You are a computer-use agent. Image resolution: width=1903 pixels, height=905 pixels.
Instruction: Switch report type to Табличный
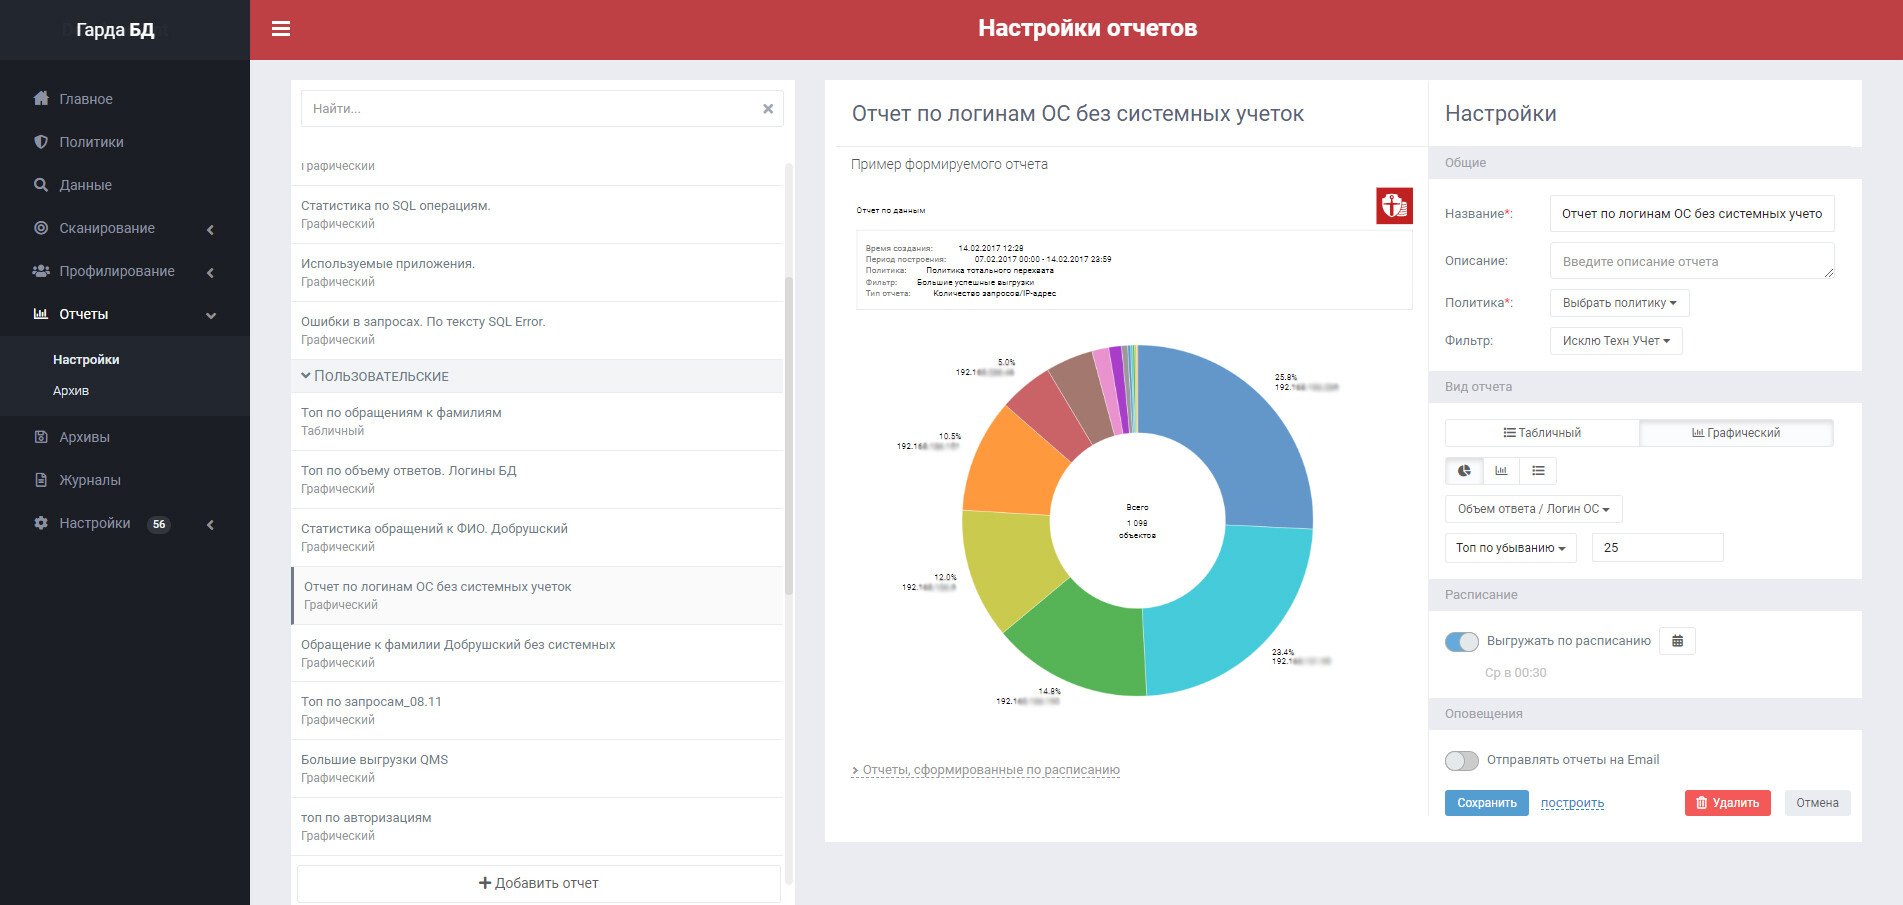point(1542,433)
